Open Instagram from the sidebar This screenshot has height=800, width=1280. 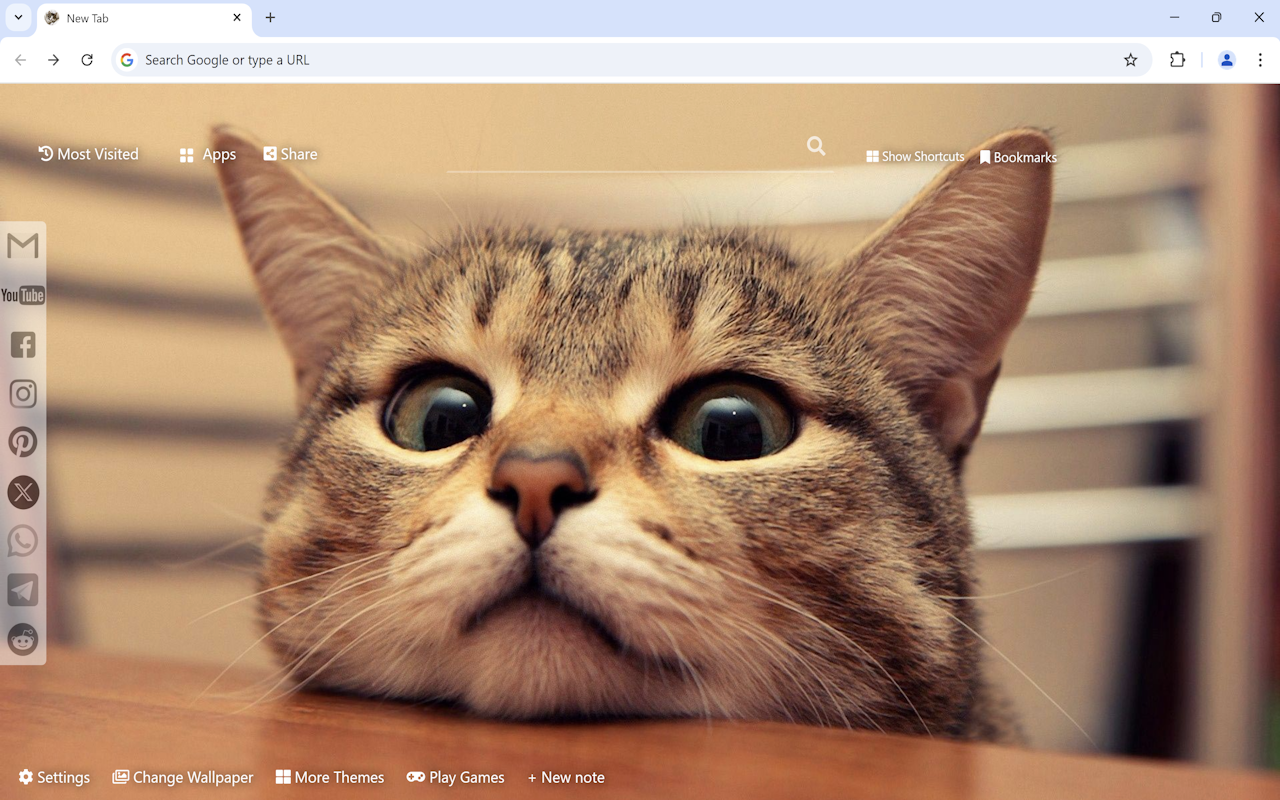coord(22,393)
